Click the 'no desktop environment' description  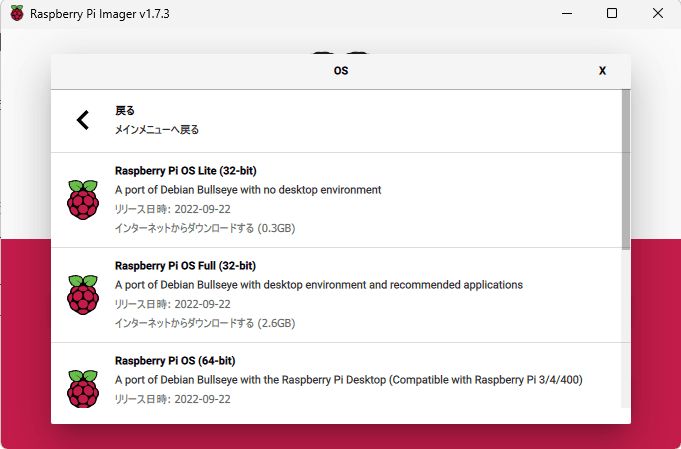point(248,190)
